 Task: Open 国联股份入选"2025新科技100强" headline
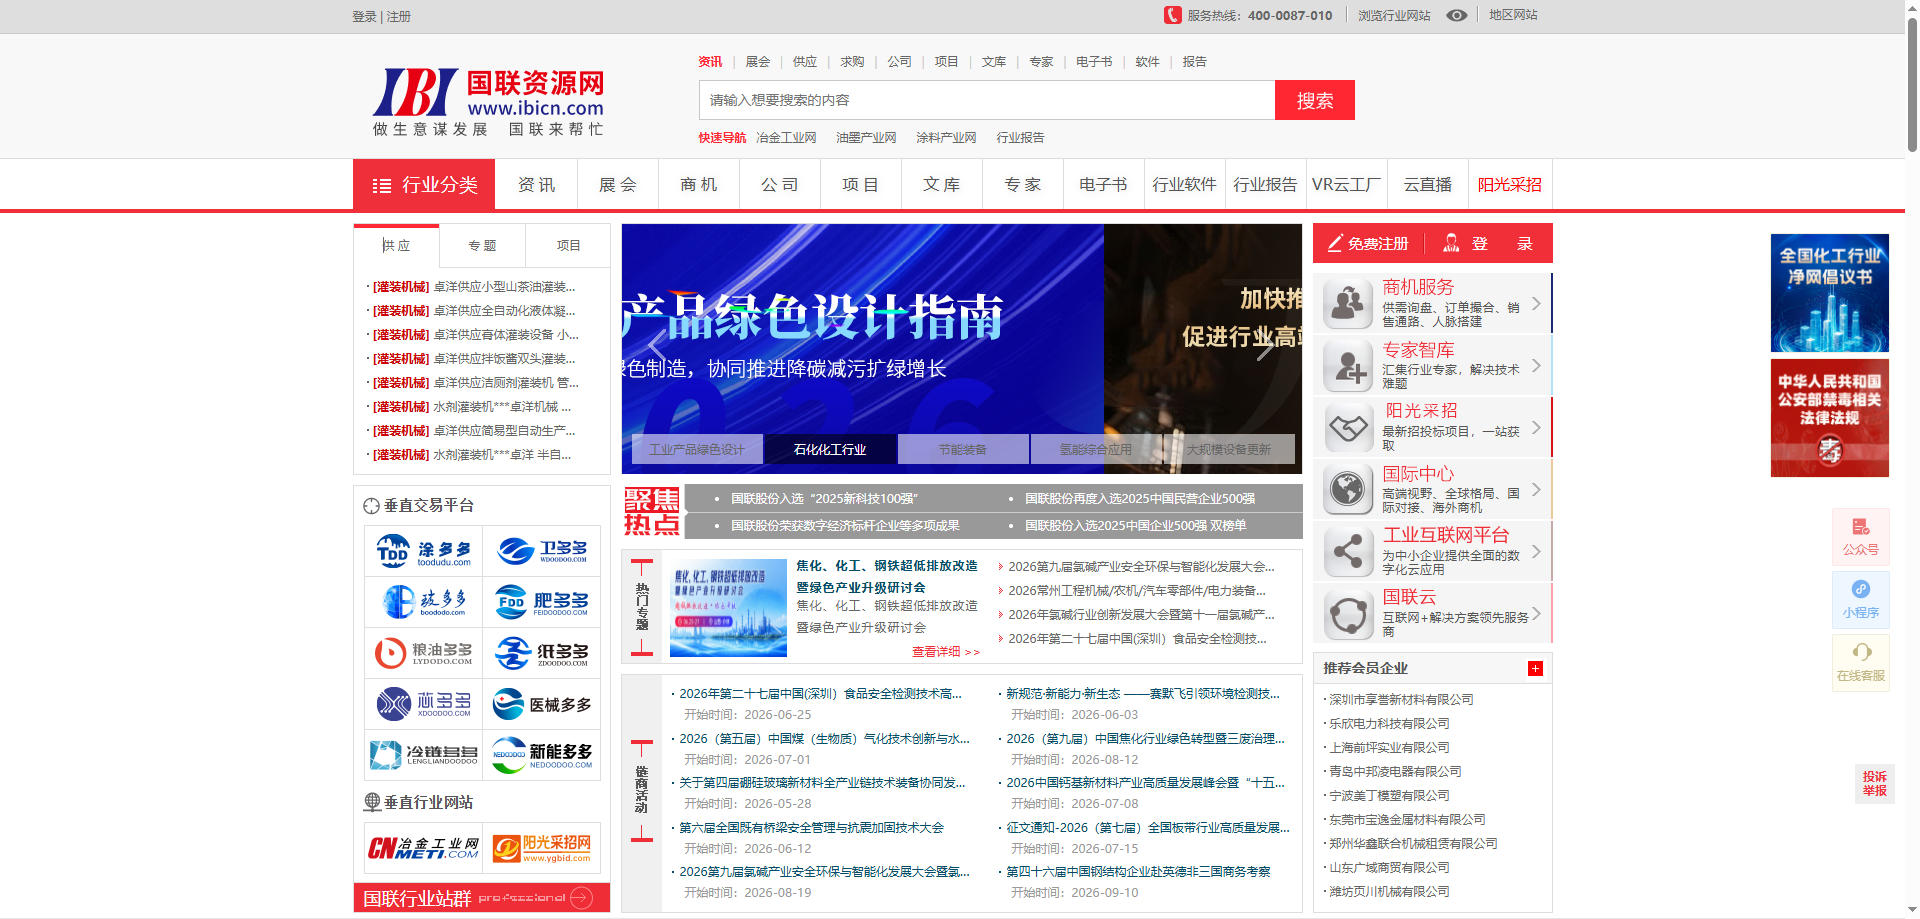tap(824, 498)
